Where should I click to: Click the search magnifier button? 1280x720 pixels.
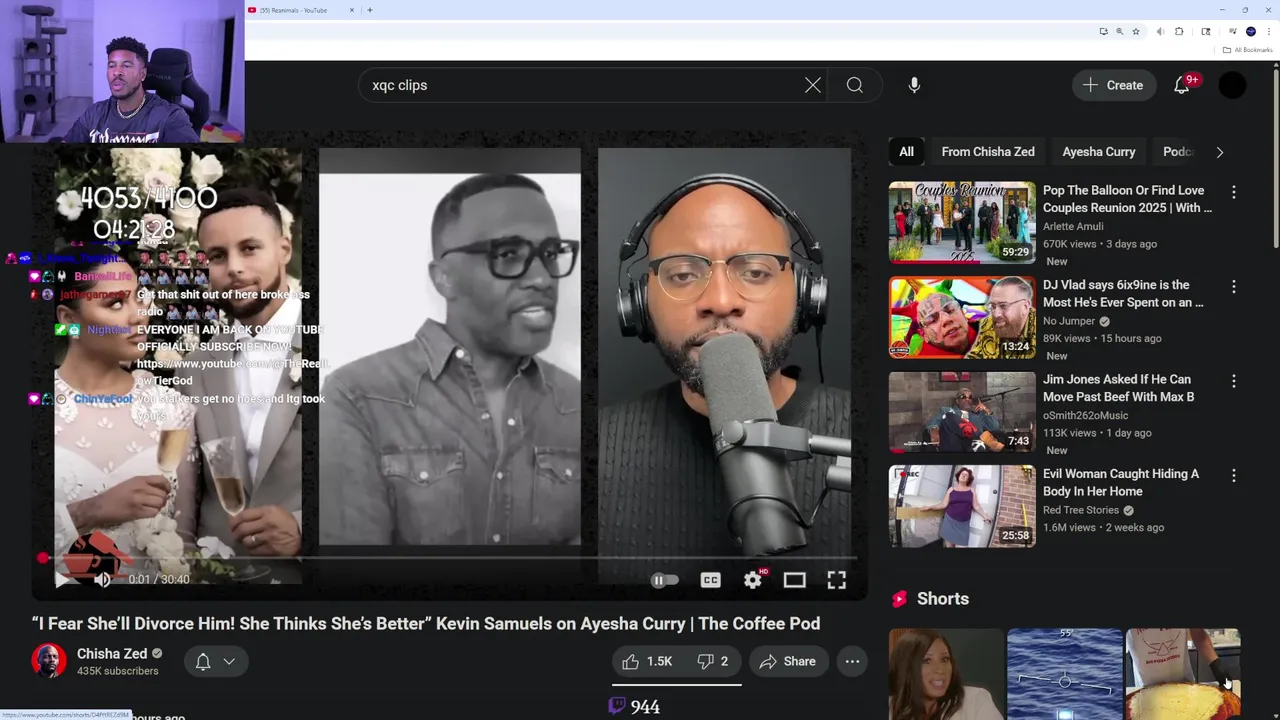pyautogui.click(x=855, y=85)
